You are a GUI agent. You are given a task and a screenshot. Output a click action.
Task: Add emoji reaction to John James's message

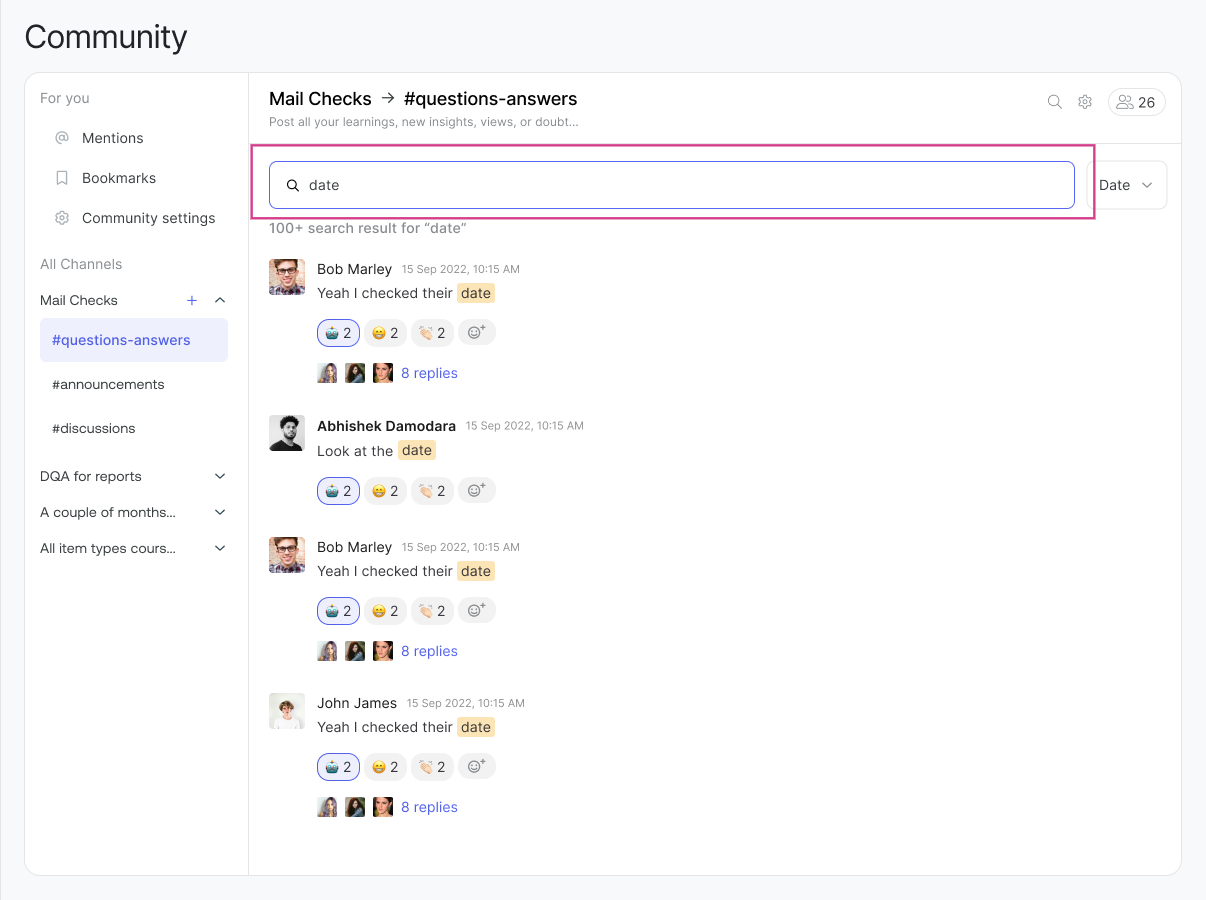click(x=477, y=766)
